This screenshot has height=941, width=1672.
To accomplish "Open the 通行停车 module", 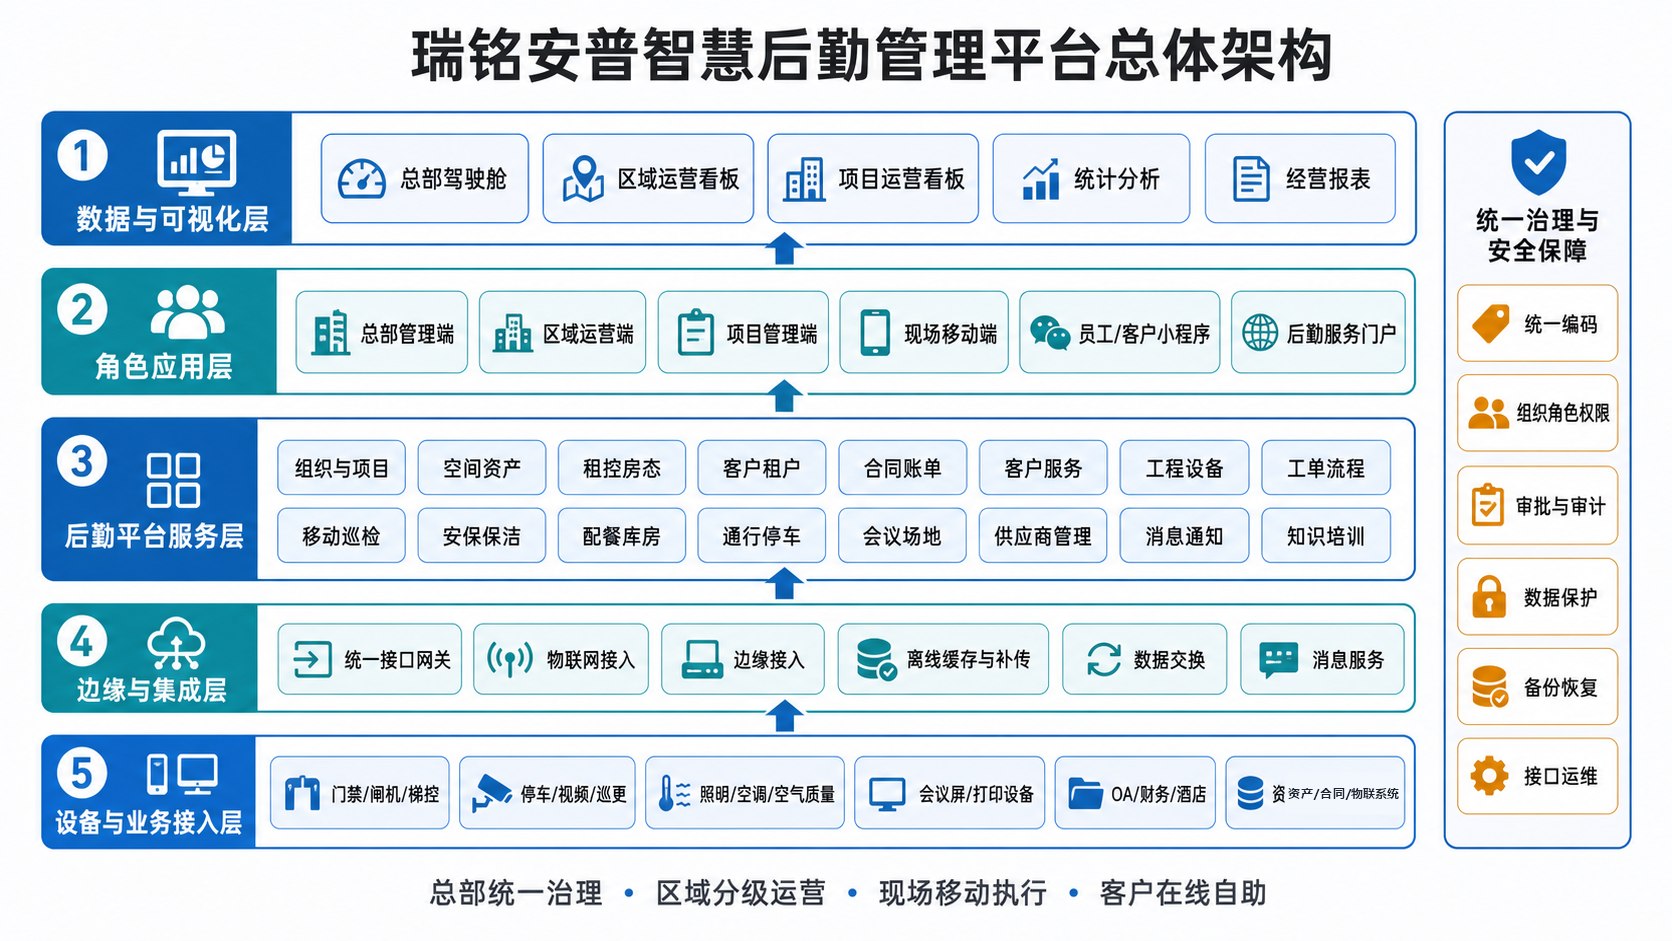I will (x=762, y=536).
